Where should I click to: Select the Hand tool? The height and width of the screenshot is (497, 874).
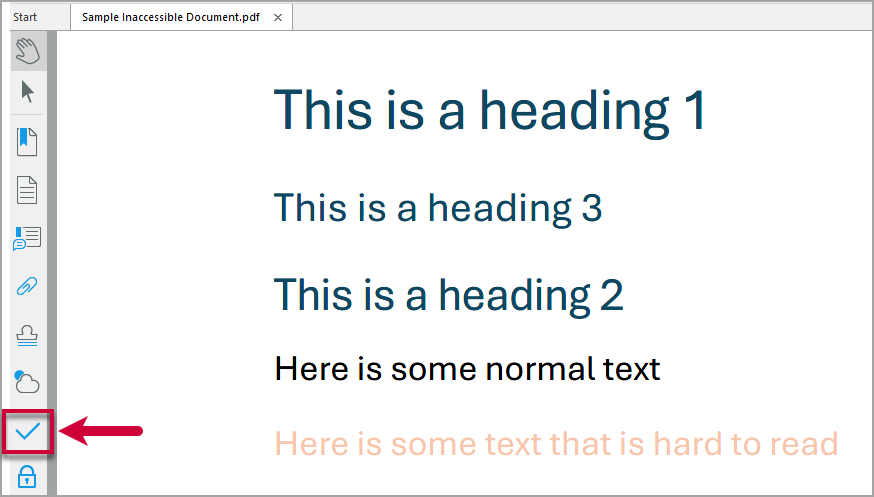tap(27, 51)
